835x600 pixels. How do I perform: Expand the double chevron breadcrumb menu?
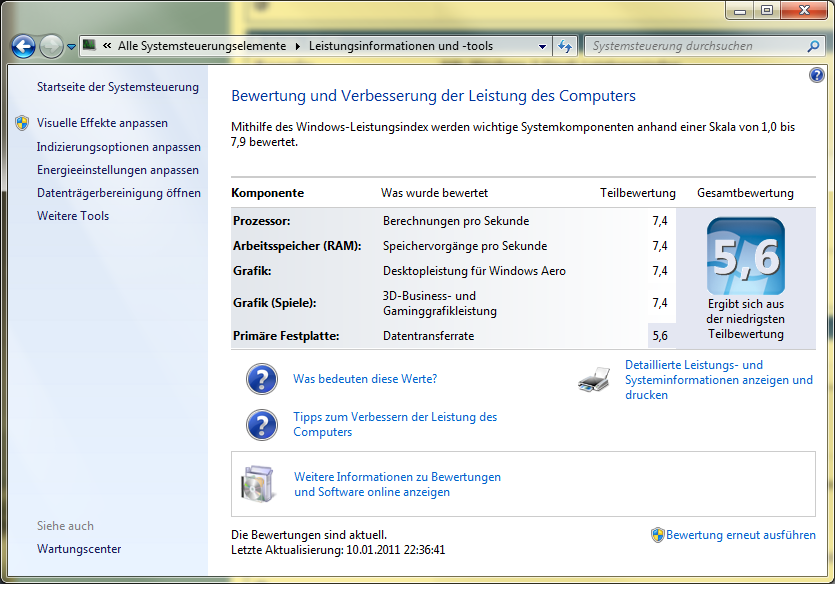pos(107,46)
